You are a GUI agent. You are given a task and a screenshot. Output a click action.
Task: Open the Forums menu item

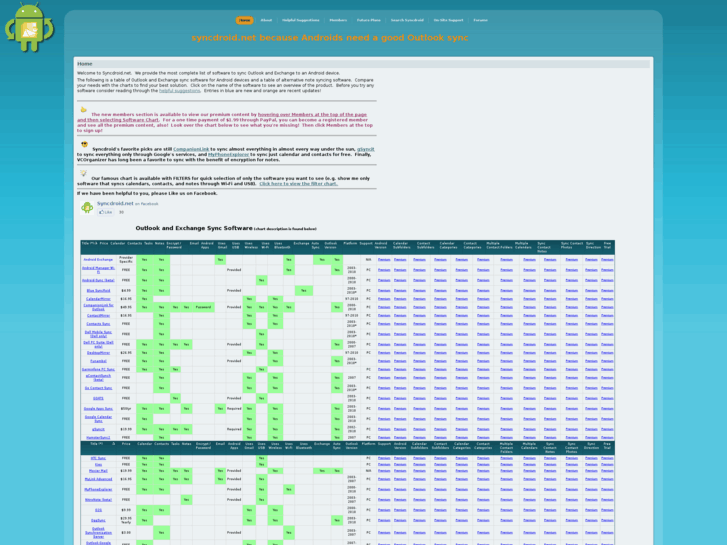(480, 20)
